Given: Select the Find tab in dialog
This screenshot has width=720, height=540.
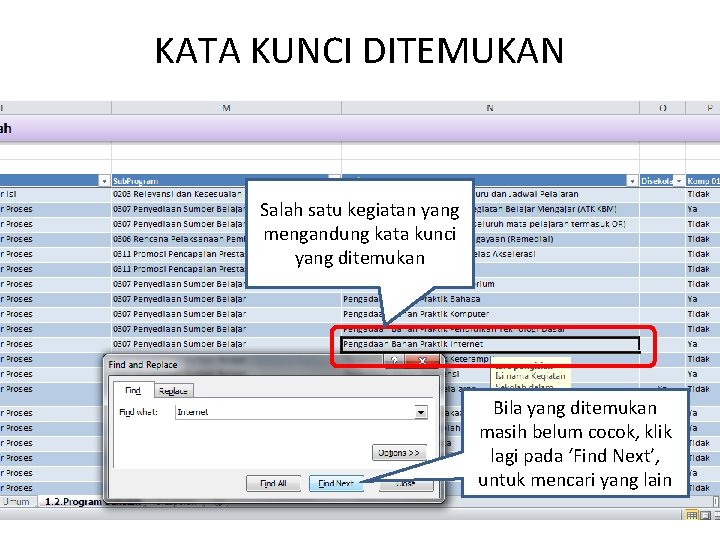Looking at the screenshot, I should pyautogui.click(x=133, y=390).
